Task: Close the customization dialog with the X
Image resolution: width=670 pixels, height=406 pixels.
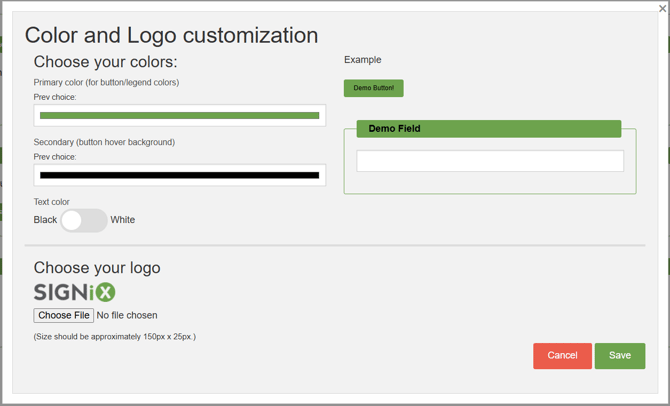Action: point(662,8)
